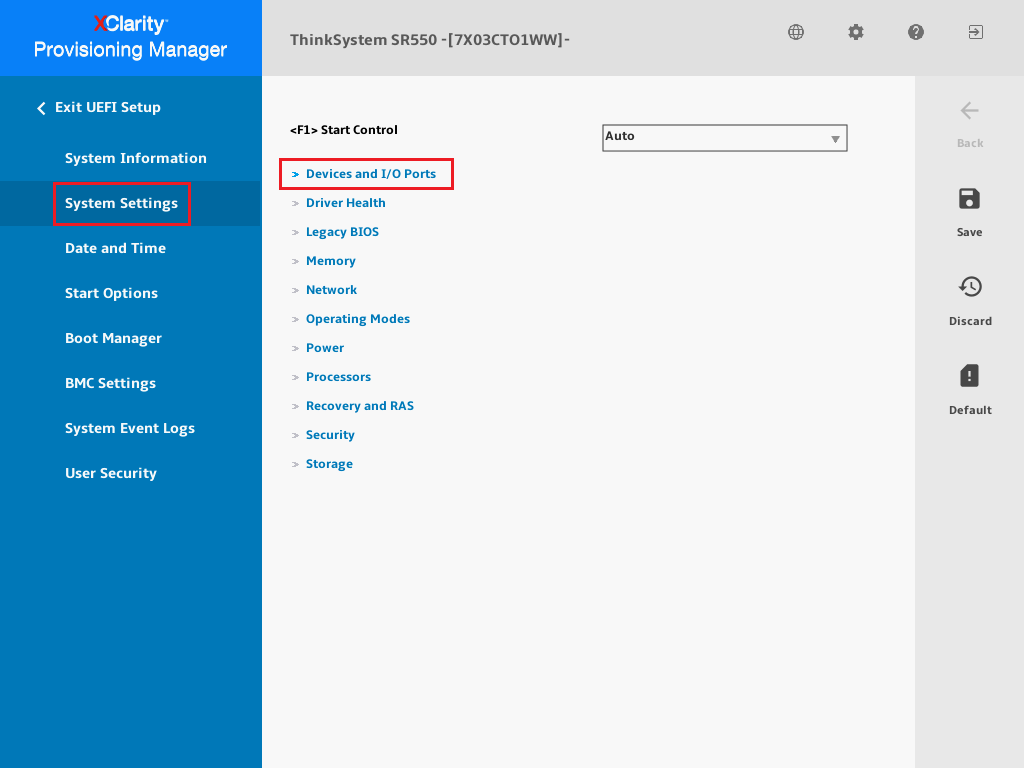Expand the Driver Health entry
Image resolution: width=1024 pixels, height=768 pixels.
click(x=345, y=203)
